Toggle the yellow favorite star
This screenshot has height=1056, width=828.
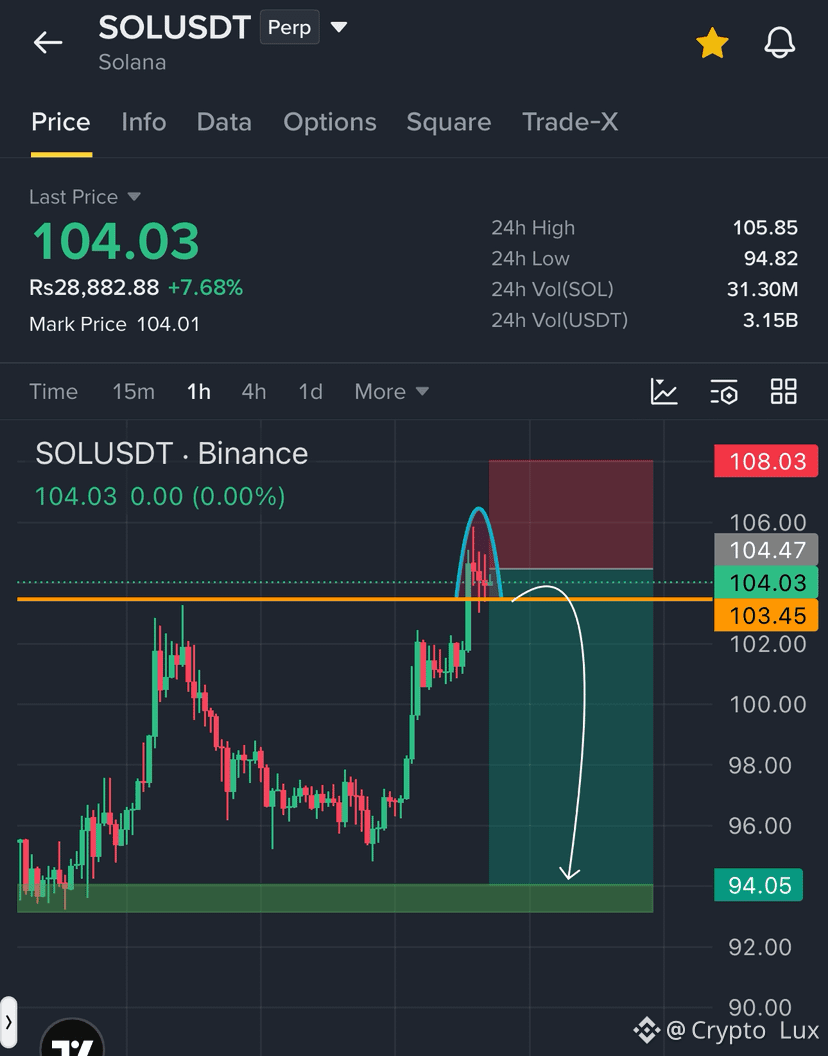(x=712, y=43)
